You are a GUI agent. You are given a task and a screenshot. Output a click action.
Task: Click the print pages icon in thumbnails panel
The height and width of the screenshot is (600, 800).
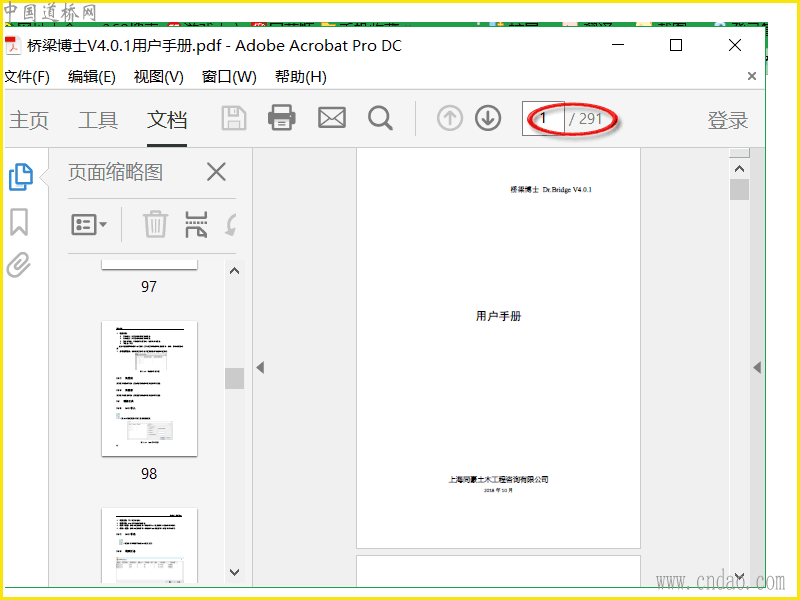point(196,224)
